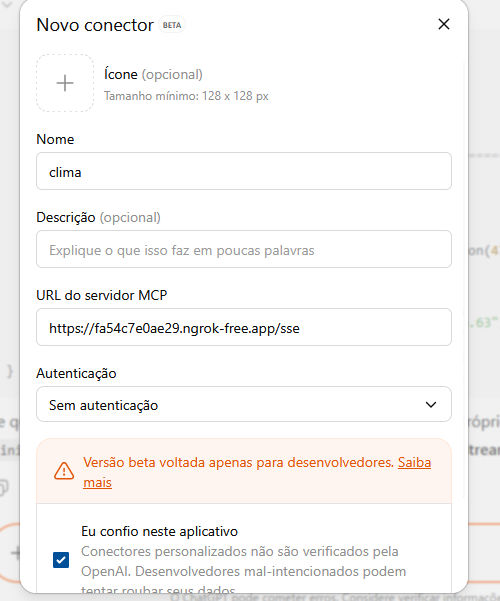Image resolution: width=500 pixels, height=601 pixels.
Task: Click the Nome field containing clima
Action: 244,171
